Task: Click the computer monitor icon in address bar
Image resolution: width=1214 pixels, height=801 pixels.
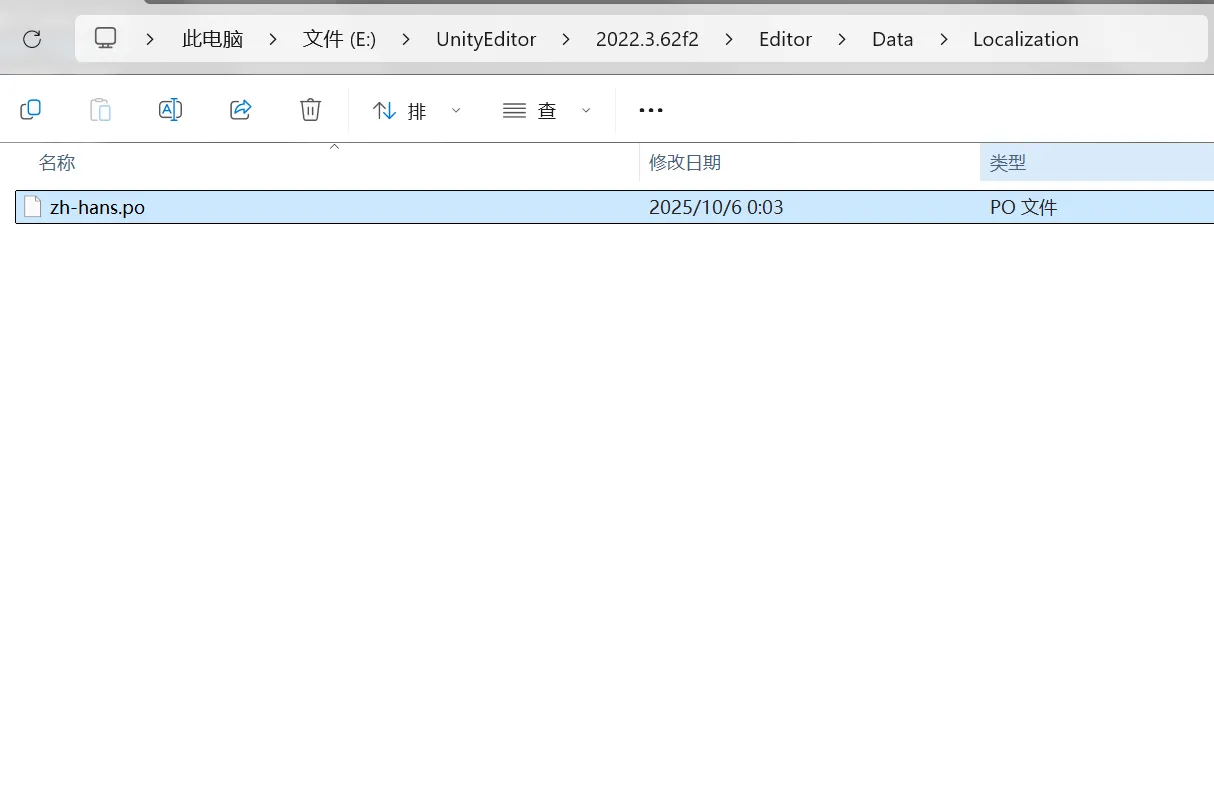Action: click(x=106, y=39)
